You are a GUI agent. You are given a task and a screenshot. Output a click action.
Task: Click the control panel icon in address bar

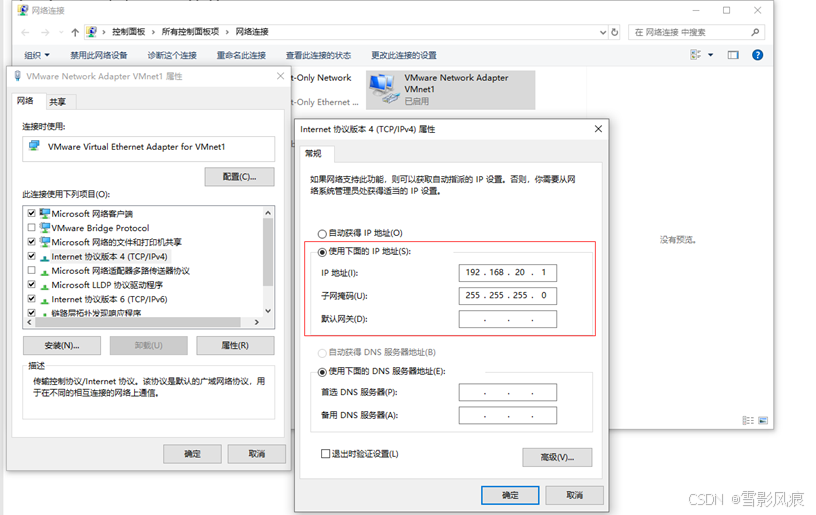tap(92, 32)
